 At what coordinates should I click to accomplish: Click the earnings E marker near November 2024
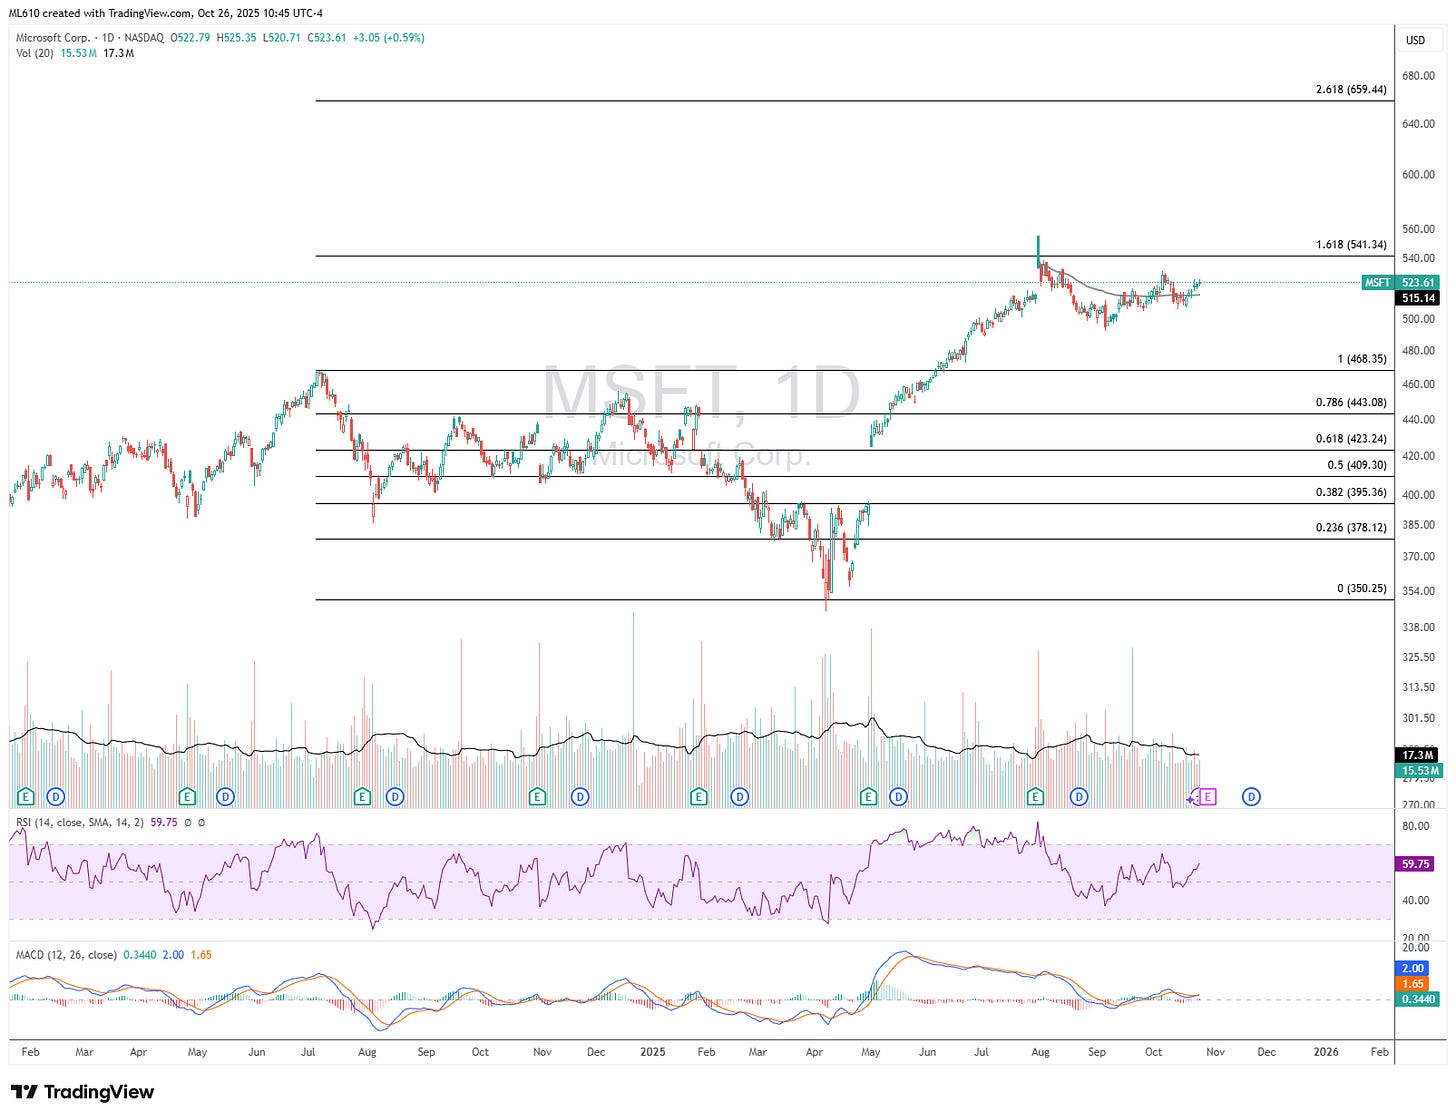click(537, 797)
